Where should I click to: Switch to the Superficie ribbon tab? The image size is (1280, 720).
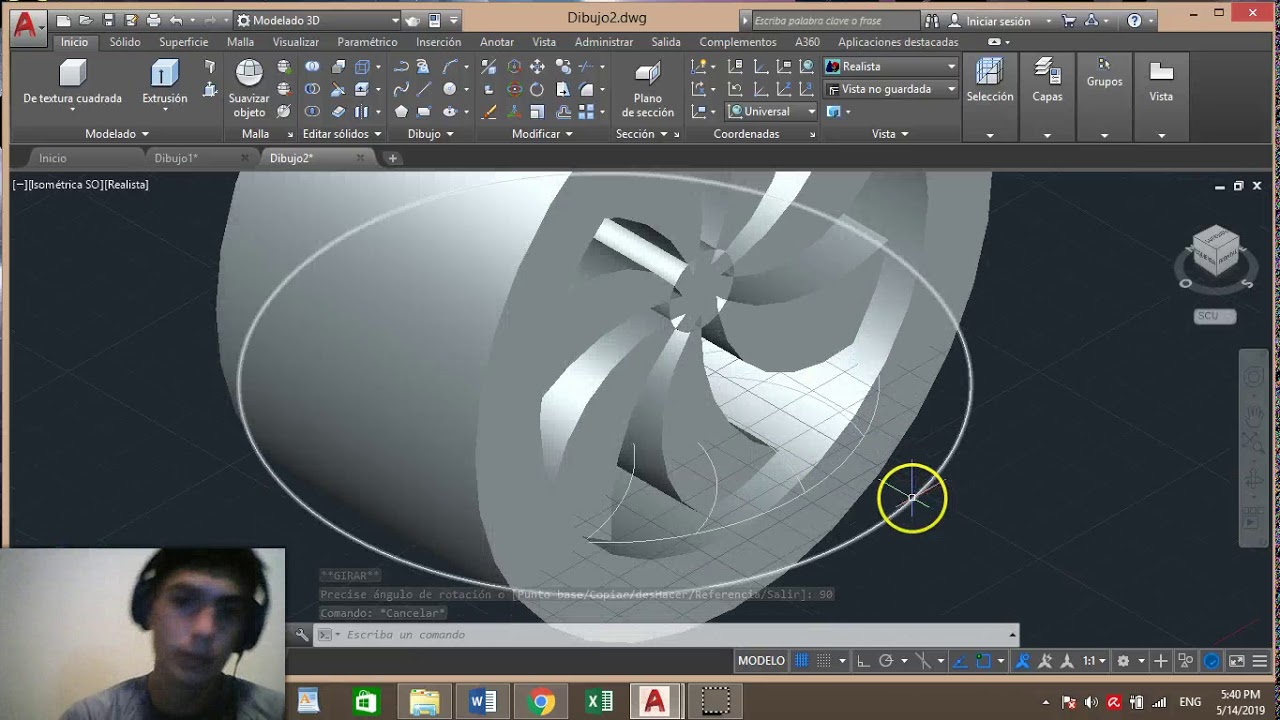tap(184, 42)
